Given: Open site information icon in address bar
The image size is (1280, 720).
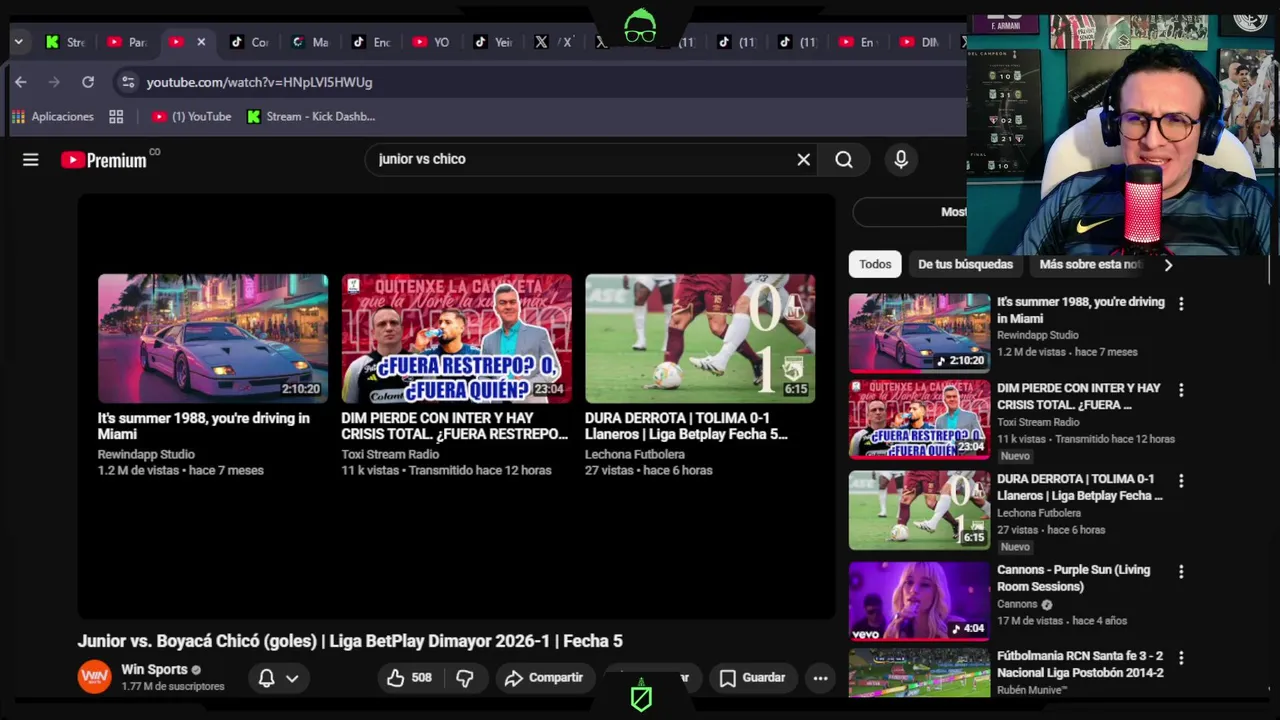Looking at the screenshot, I should pyautogui.click(x=126, y=82).
